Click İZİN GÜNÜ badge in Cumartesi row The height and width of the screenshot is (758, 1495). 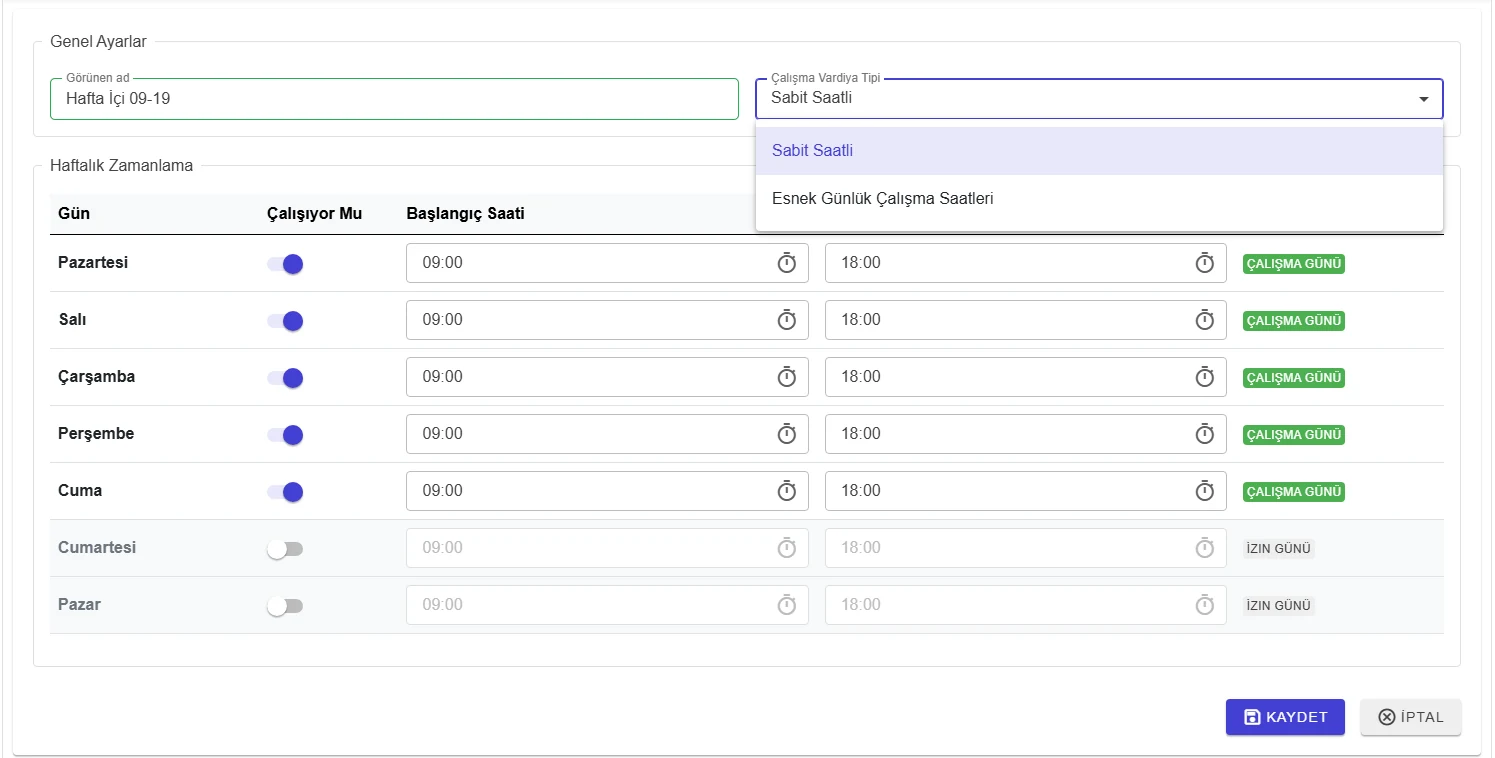coord(1278,549)
